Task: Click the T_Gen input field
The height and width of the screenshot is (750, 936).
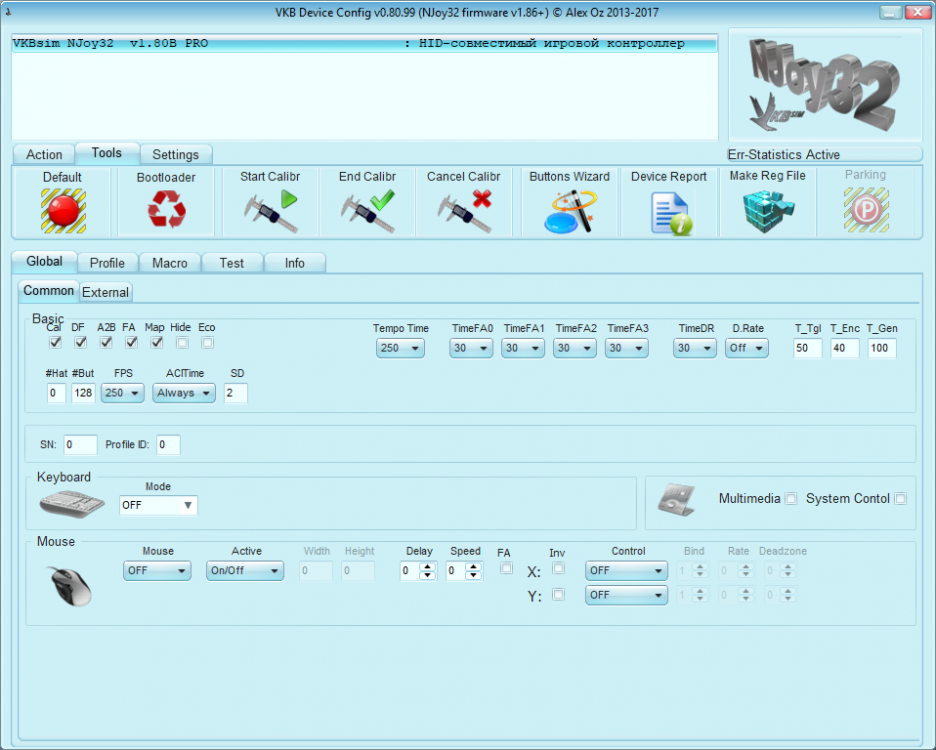Action: 882,348
